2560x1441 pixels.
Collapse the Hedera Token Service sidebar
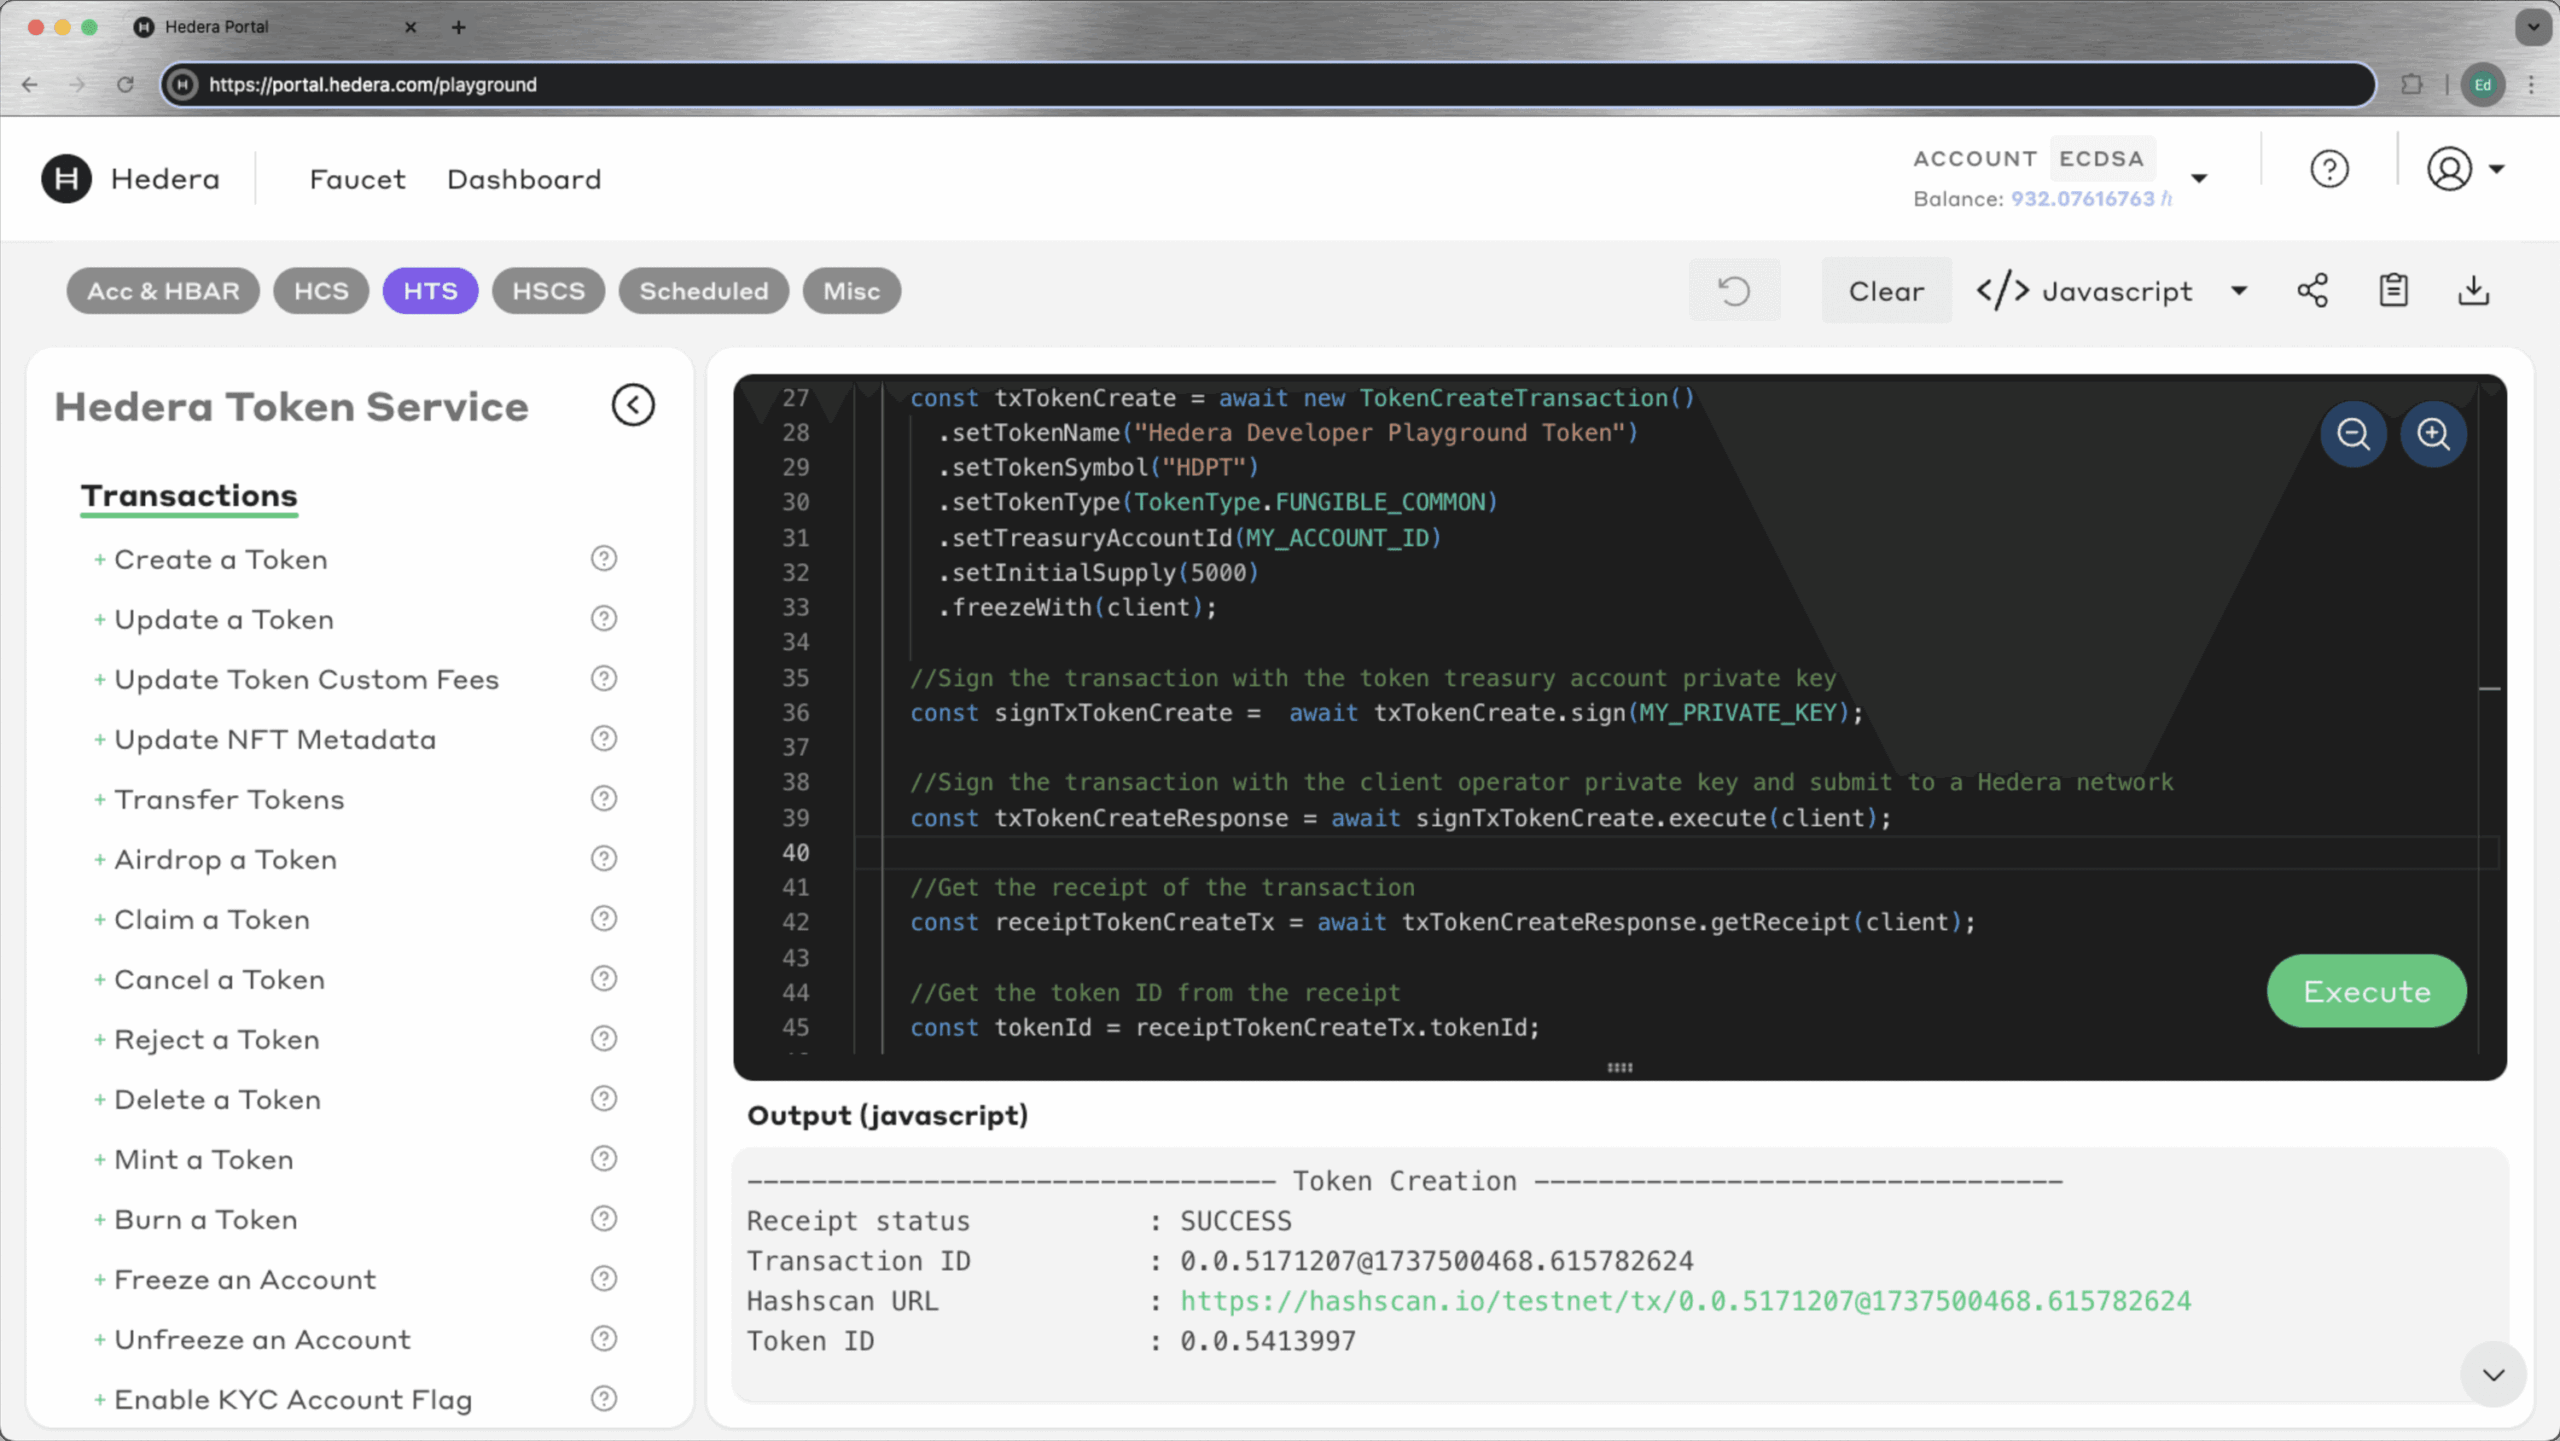633,405
